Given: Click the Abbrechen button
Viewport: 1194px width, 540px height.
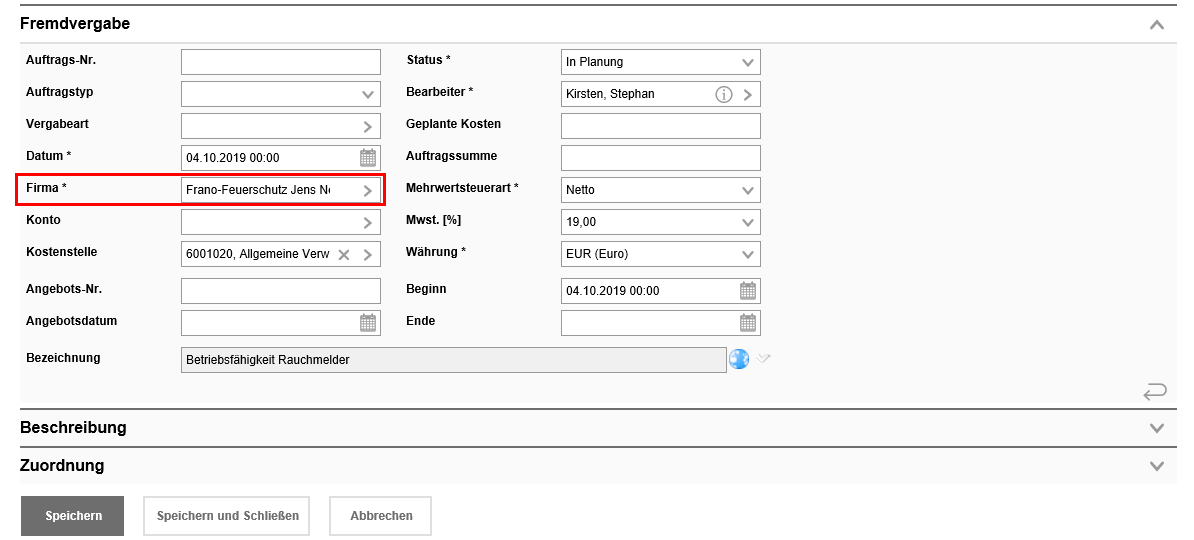Looking at the screenshot, I should (x=381, y=516).
